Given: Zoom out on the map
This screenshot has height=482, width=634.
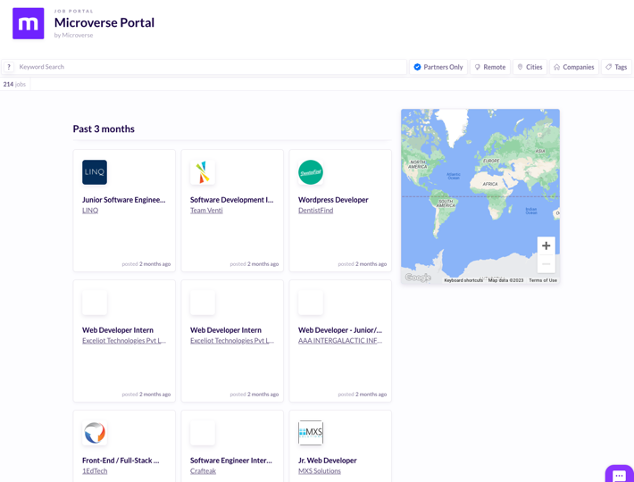Looking at the screenshot, I should pyautogui.click(x=546, y=264).
